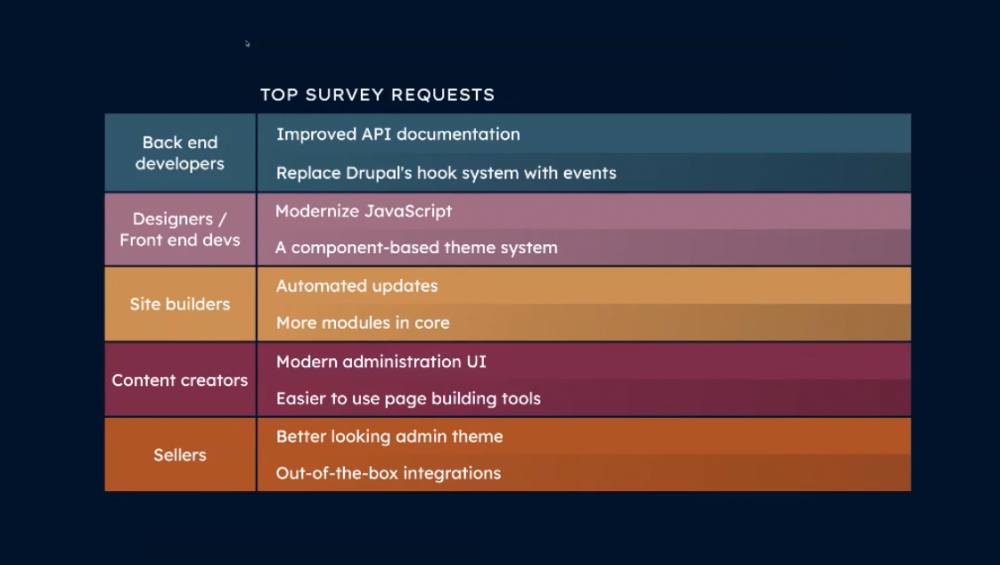Click the "Site builders" category cell
This screenshot has height=565, width=1000.
coord(180,304)
